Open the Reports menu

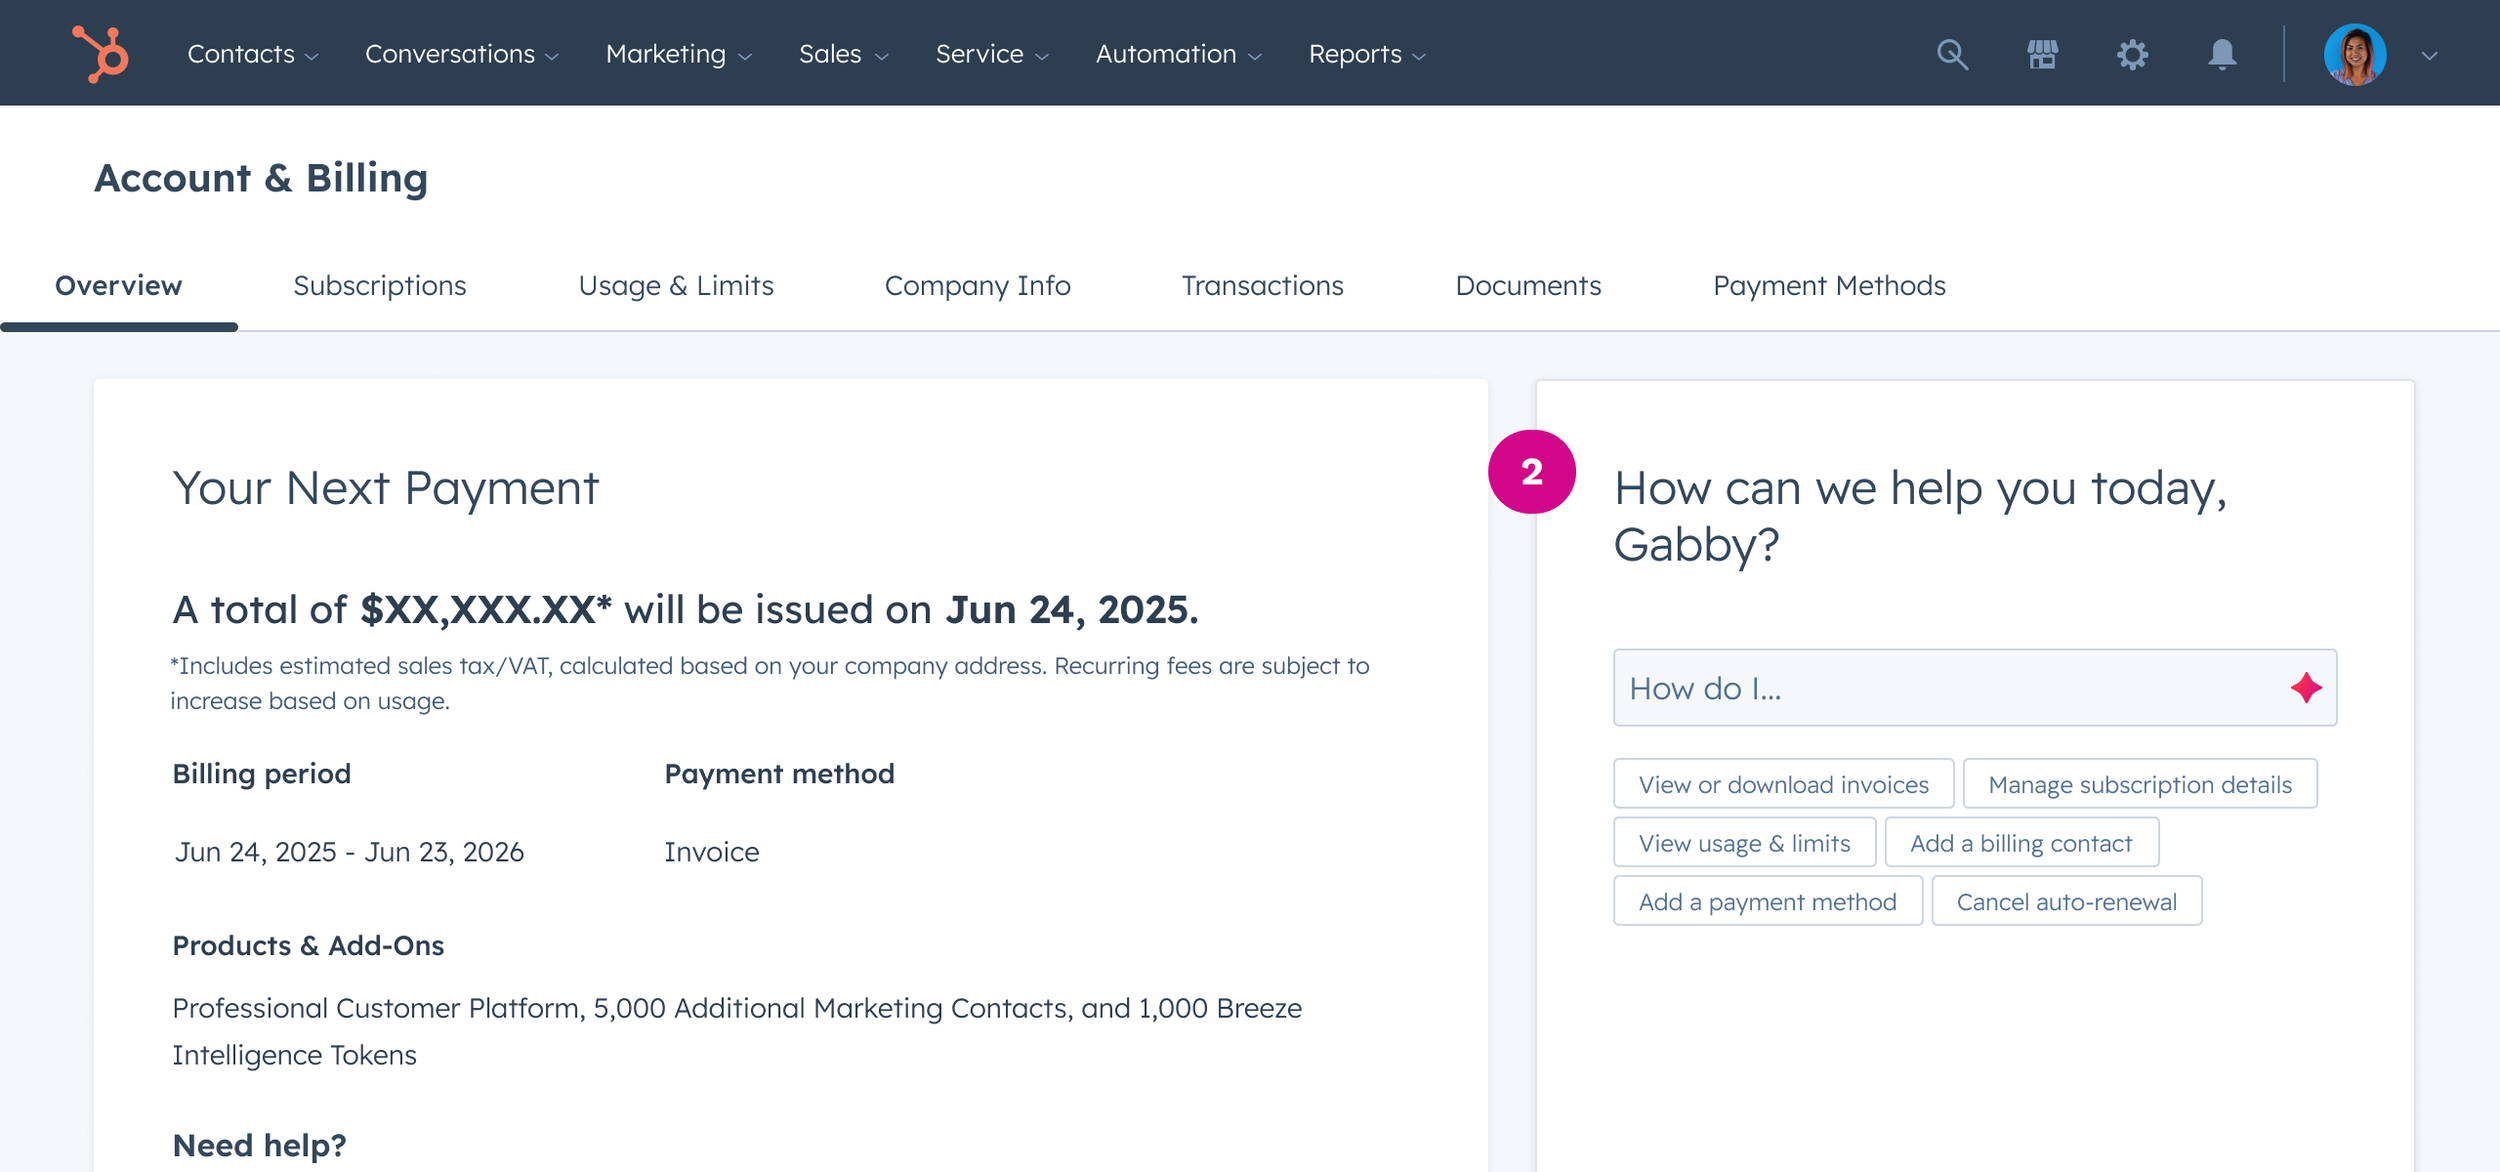[1368, 54]
